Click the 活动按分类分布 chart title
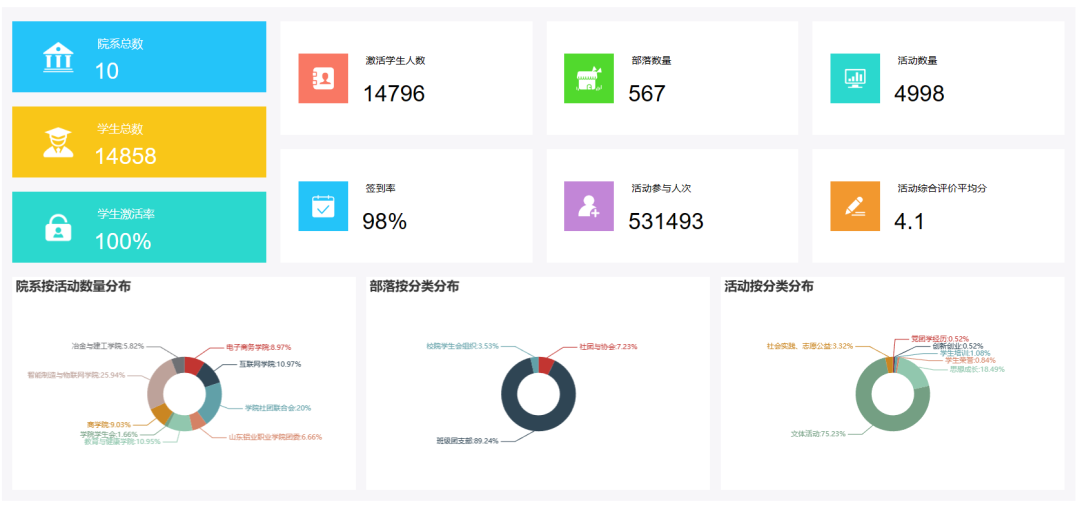Image resolution: width=1080 pixels, height=506 pixels. click(769, 286)
